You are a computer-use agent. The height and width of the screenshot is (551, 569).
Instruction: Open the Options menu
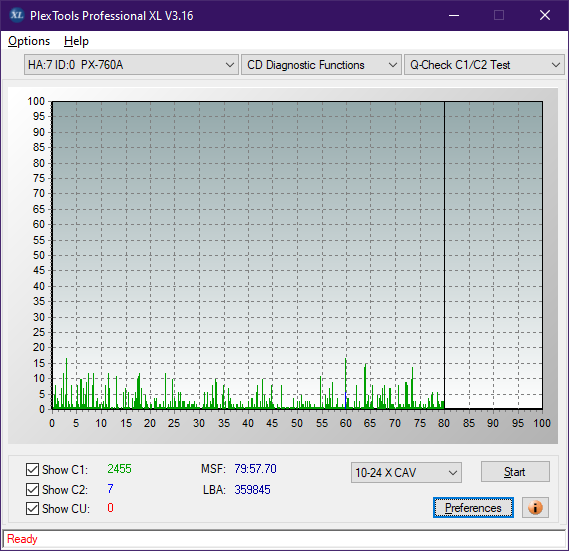(29, 41)
